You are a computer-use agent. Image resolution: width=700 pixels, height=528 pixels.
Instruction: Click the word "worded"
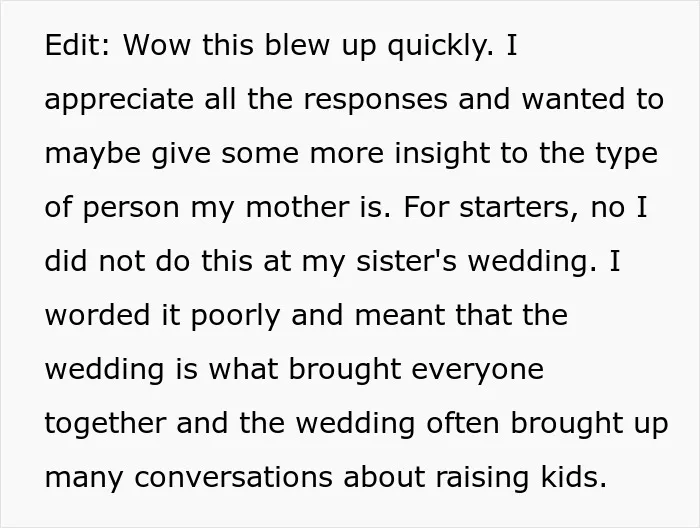(x=97, y=315)
